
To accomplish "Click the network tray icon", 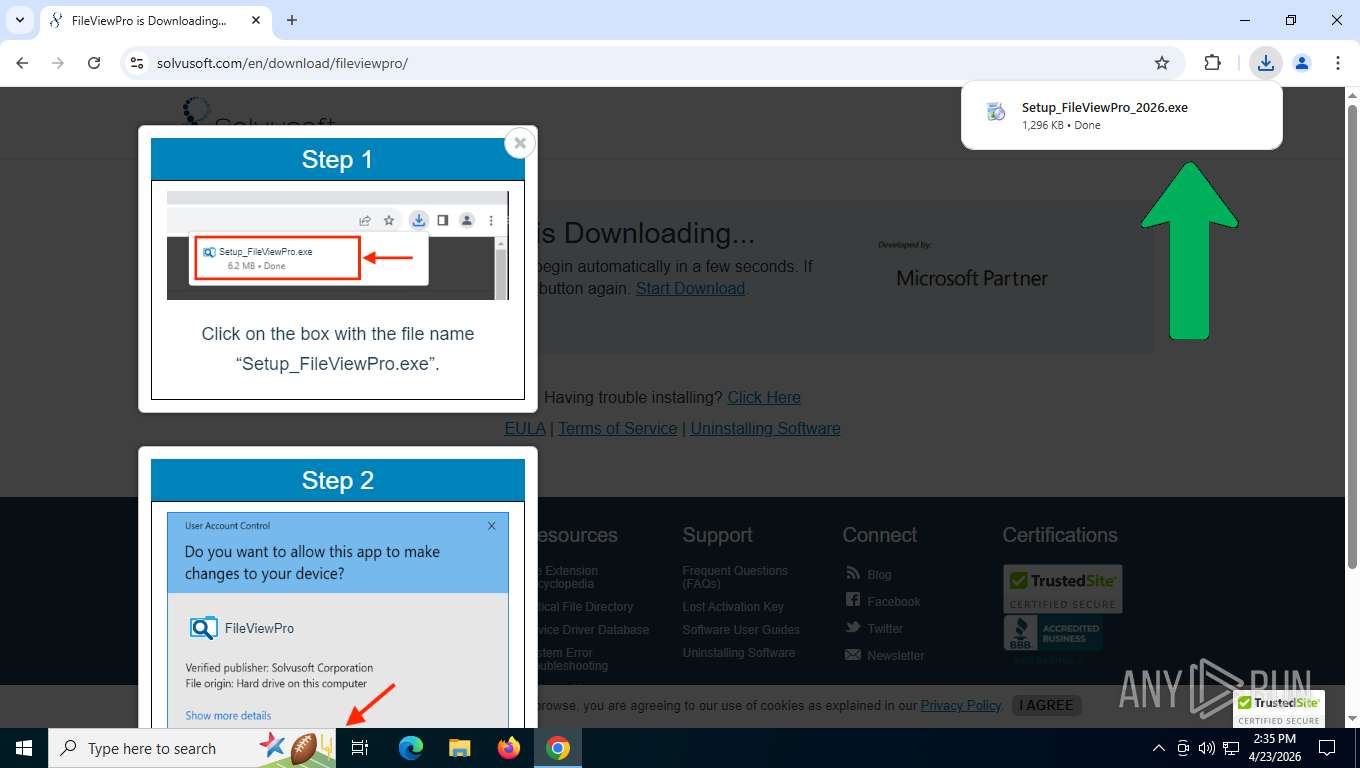I will 1230,748.
